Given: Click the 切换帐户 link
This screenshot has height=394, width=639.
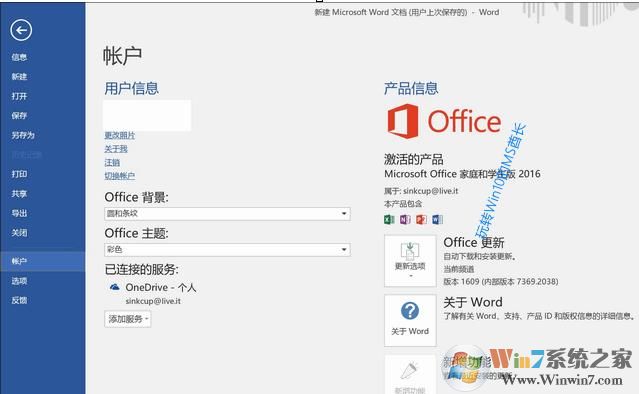Looking at the screenshot, I should click(119, 176).
